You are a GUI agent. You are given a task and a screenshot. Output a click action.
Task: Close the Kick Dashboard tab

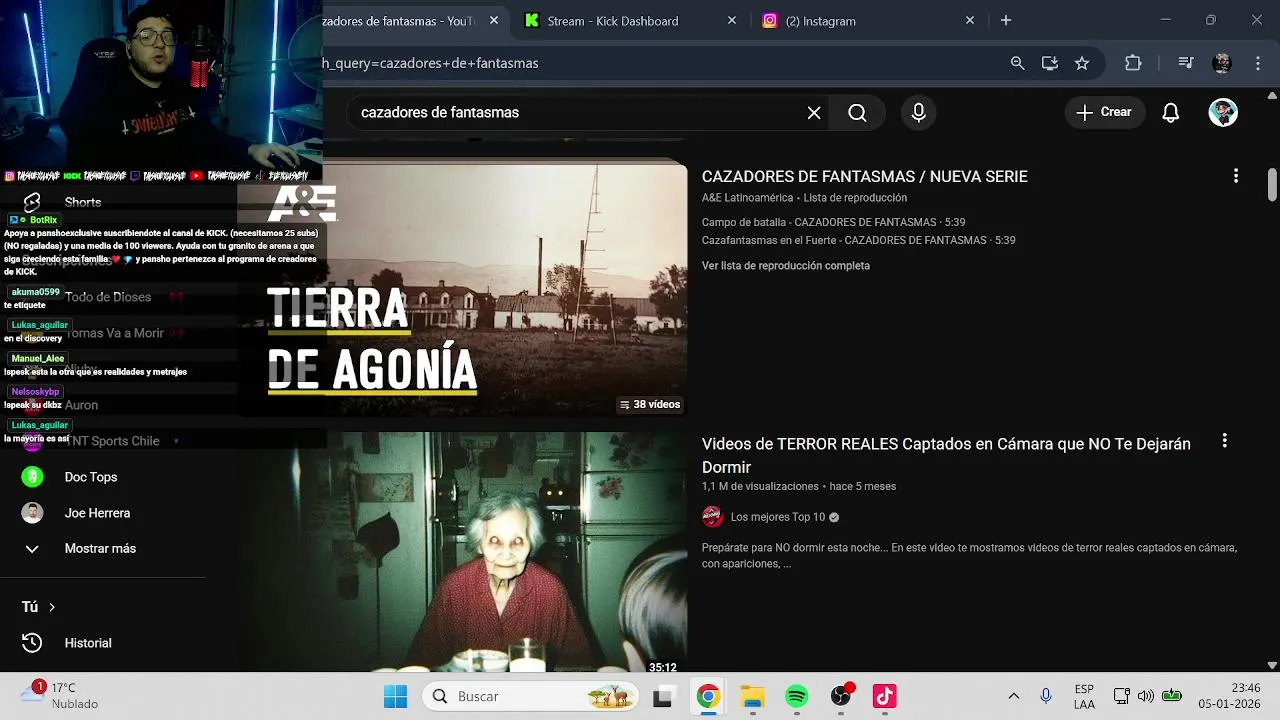tap(731, 20)
